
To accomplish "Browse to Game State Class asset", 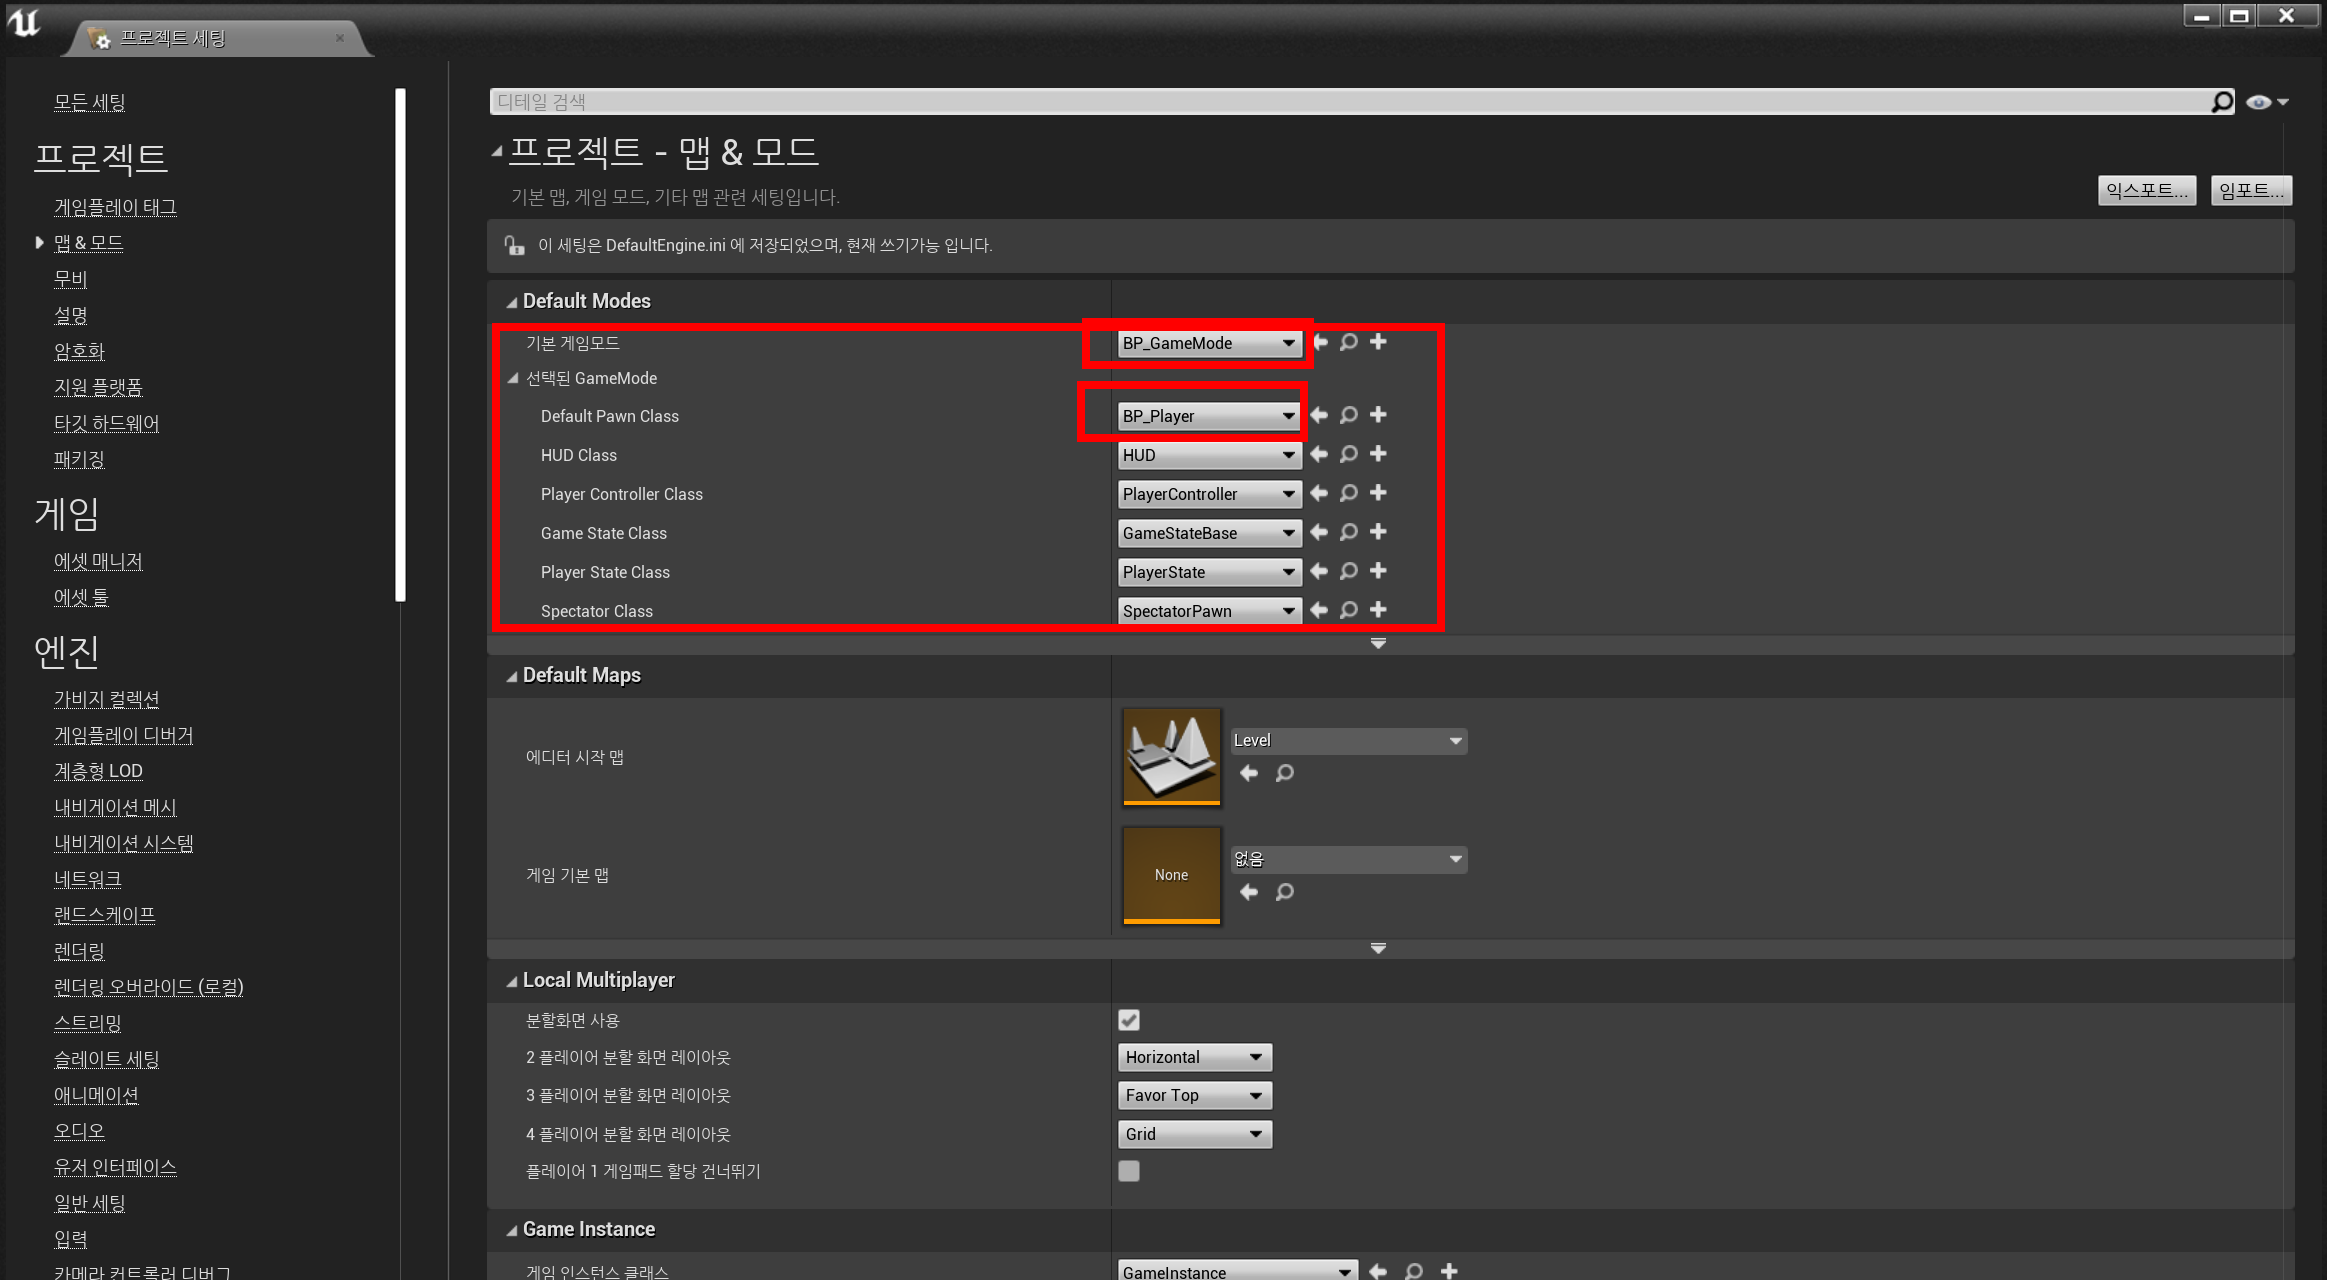I will pyautogui.click(x=1349, y=532).
